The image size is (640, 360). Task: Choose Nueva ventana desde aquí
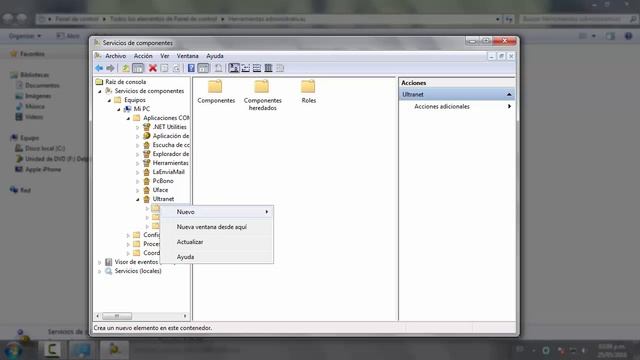(x=217, y=227)
